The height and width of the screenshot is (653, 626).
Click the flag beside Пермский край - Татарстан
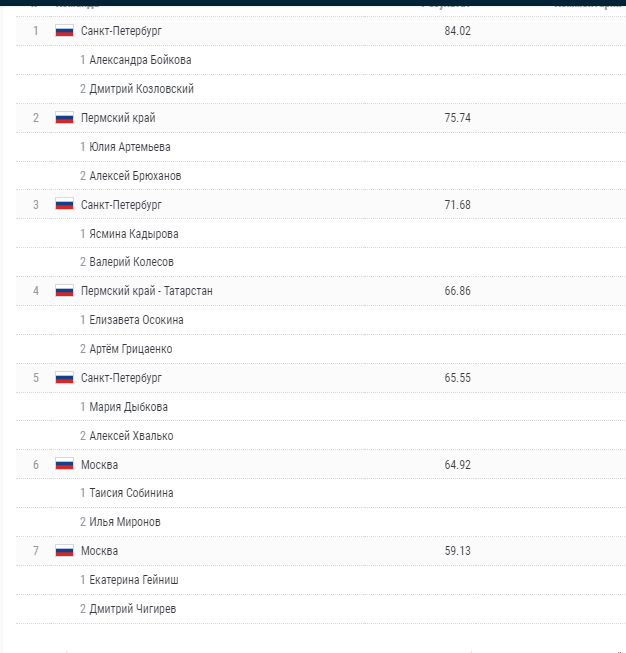(x=65, y=291)
